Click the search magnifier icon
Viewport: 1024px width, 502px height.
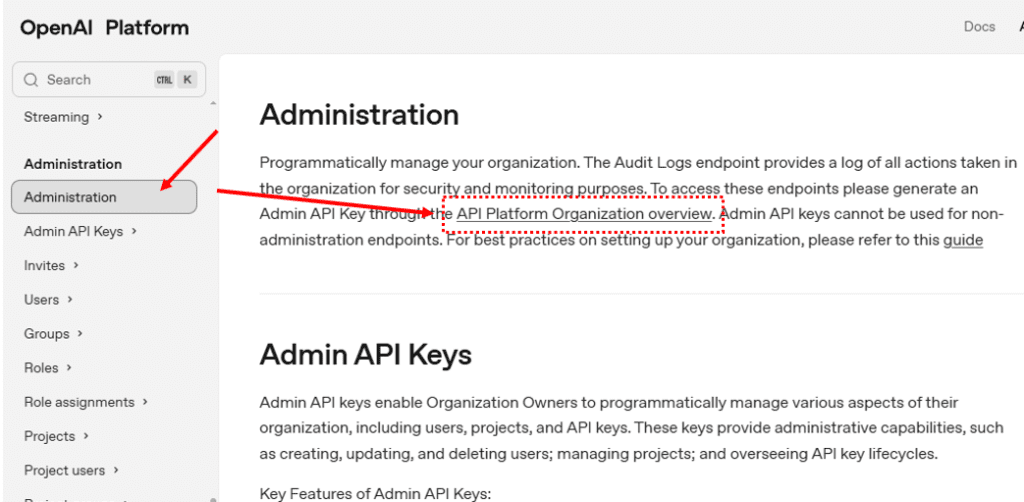31,80
